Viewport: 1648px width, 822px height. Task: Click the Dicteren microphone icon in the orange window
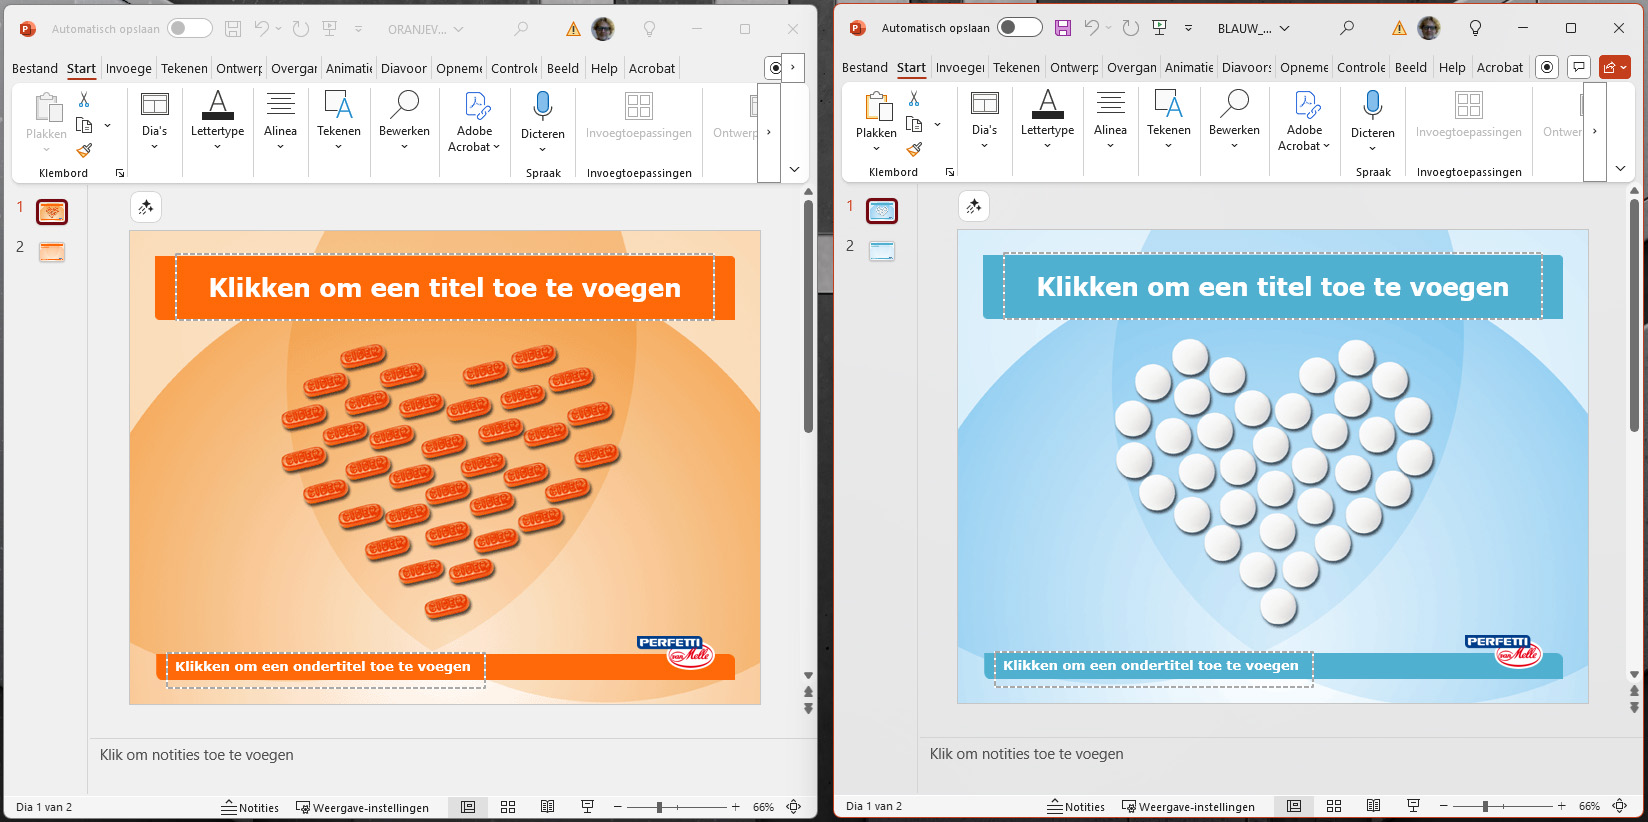(542, 106)
